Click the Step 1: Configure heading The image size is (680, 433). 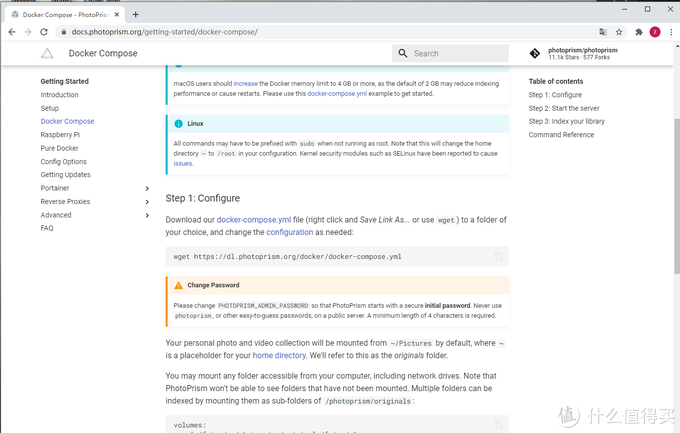pyautogui.click(x=203, y=198)
